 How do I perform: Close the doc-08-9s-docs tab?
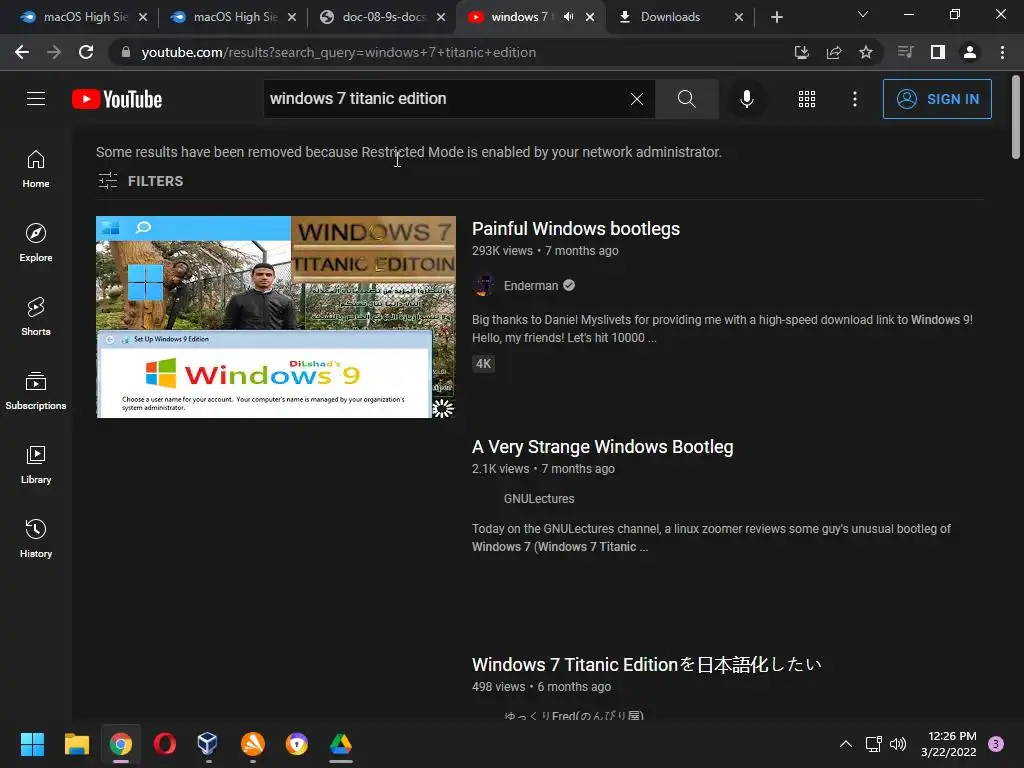(x=441, y=17)
